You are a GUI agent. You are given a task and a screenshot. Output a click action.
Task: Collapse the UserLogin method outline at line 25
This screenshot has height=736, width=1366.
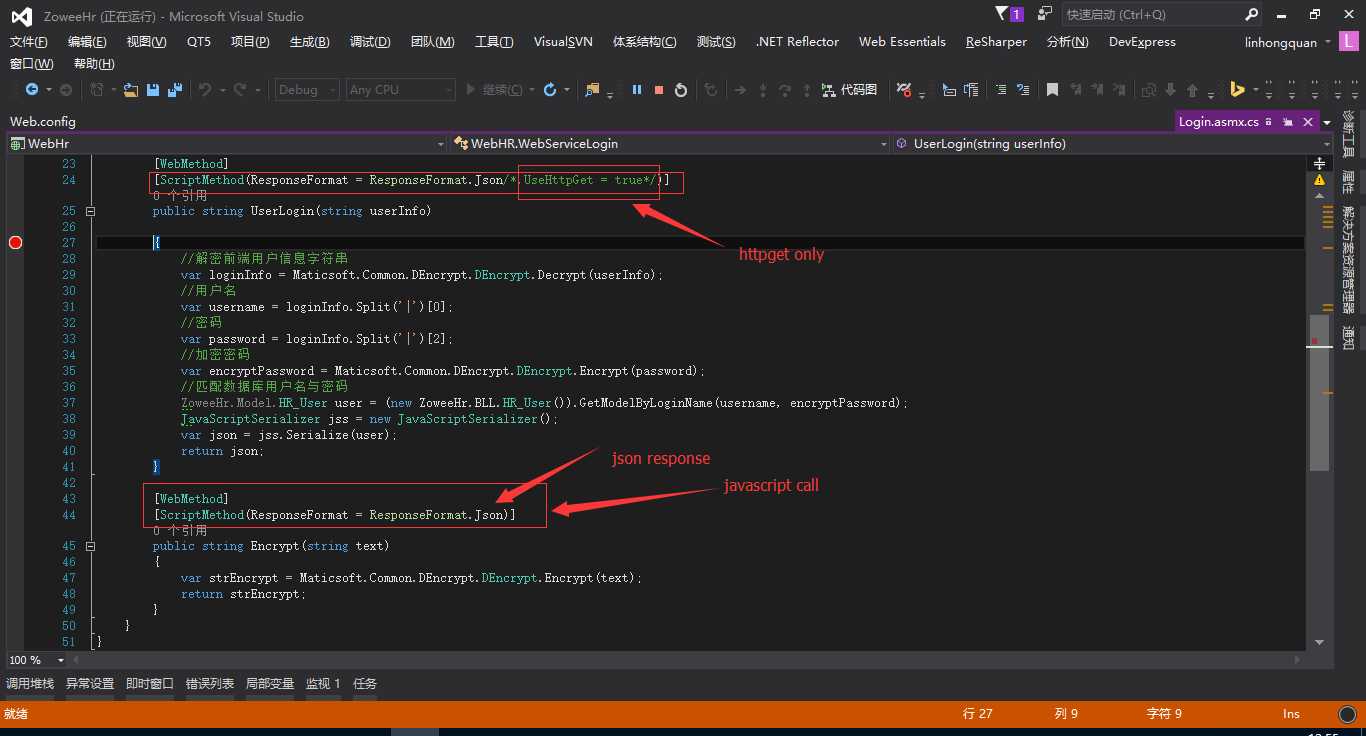tap(90, 211)
